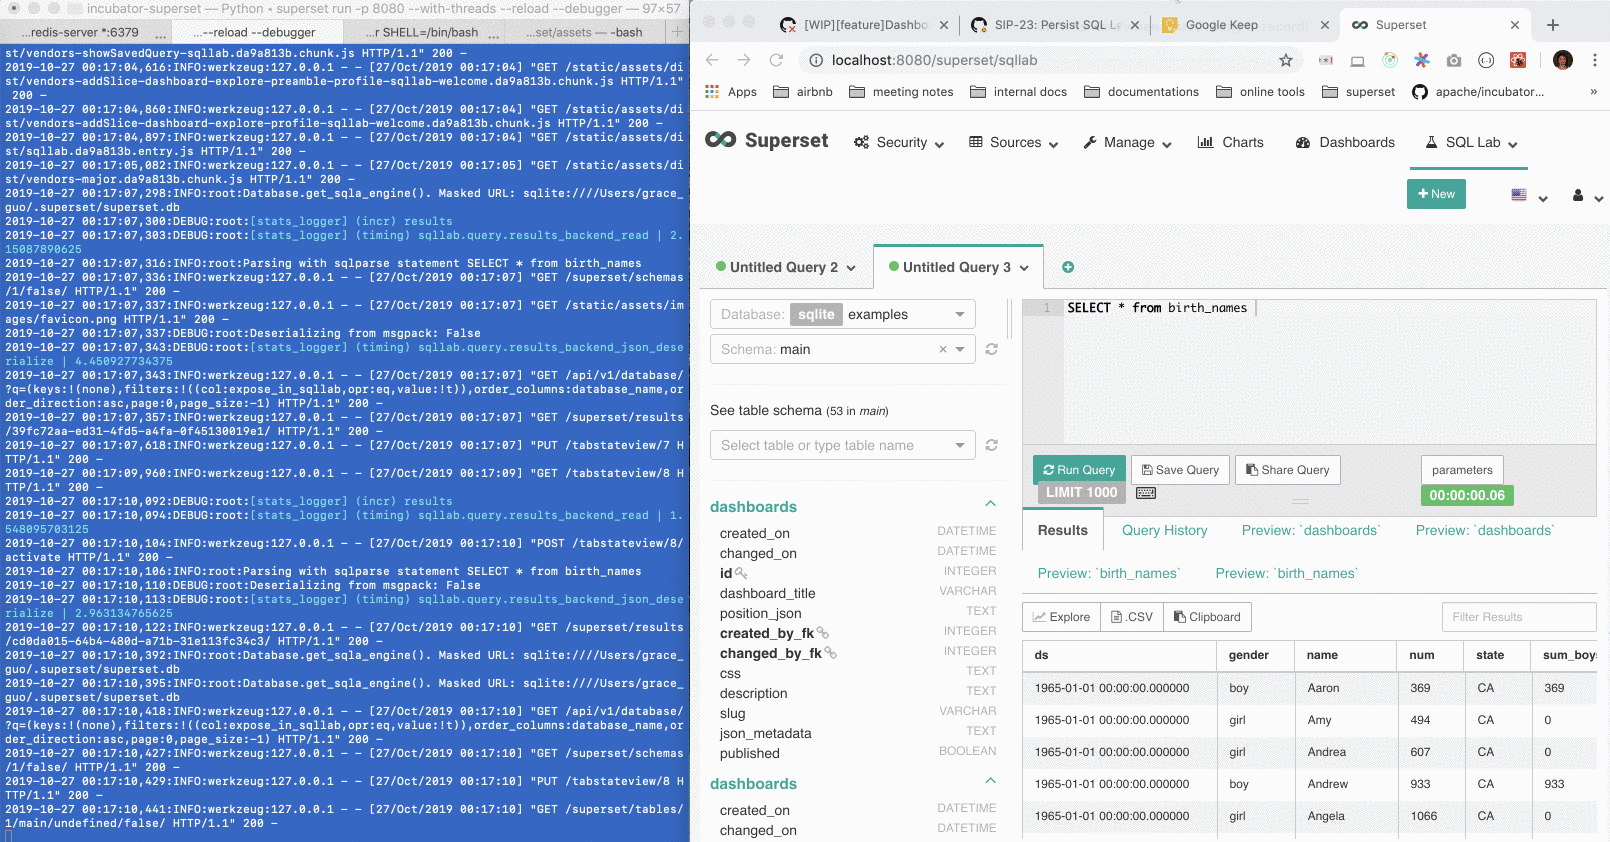Switch to the Results tab
1610x842 pixels.
1063,531
